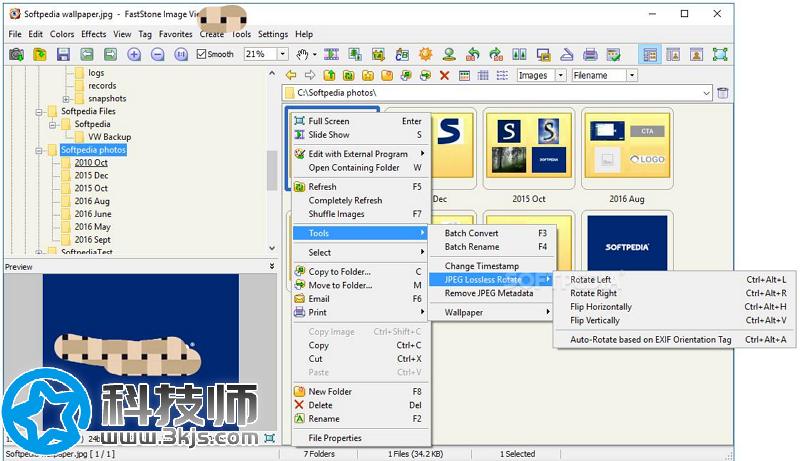Screen dimensions: 800x461
Task: Open the Filename sort dropdown
Action: click(632, 75)
